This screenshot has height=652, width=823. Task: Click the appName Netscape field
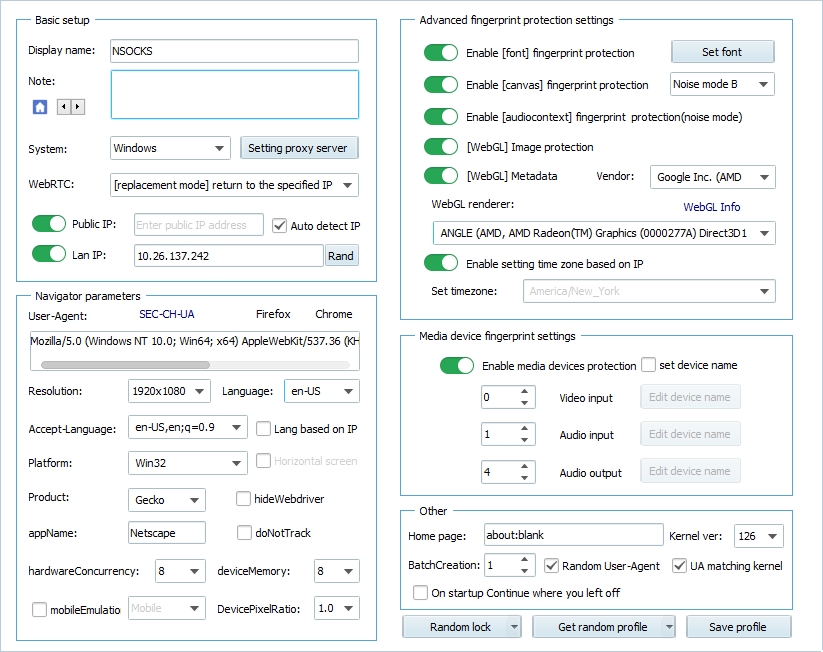click(166, 533)
